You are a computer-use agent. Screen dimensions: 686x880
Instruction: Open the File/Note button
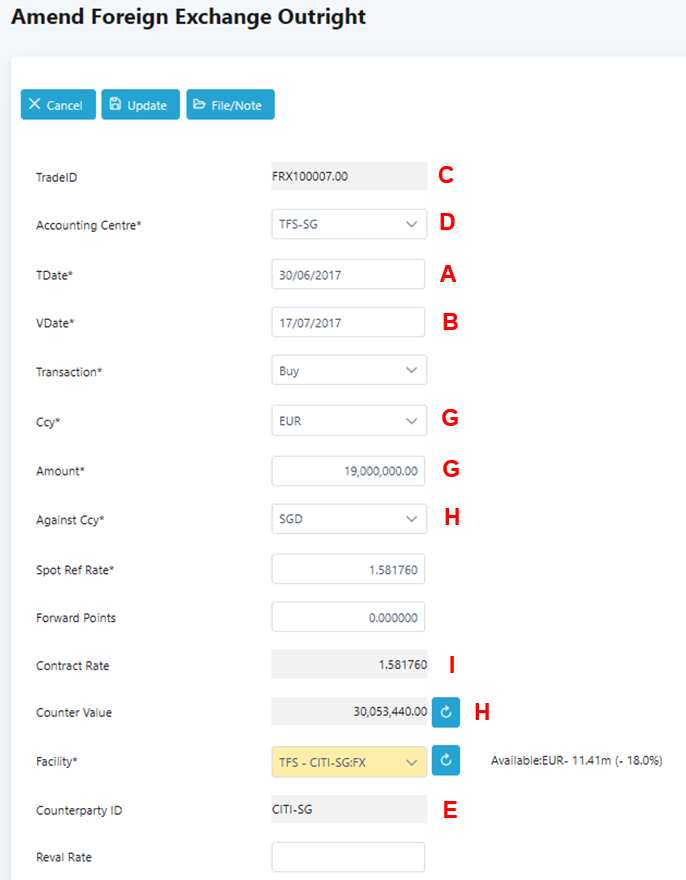point(230,105)
